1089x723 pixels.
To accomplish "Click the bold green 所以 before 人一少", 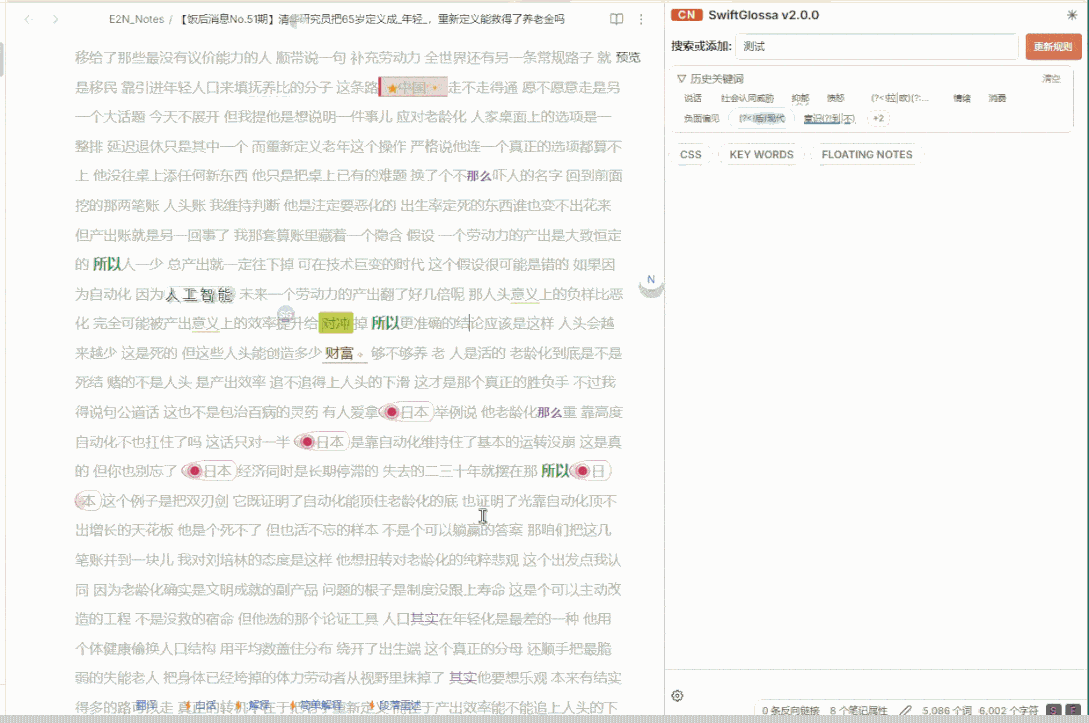I will click(x=107, y=264).
